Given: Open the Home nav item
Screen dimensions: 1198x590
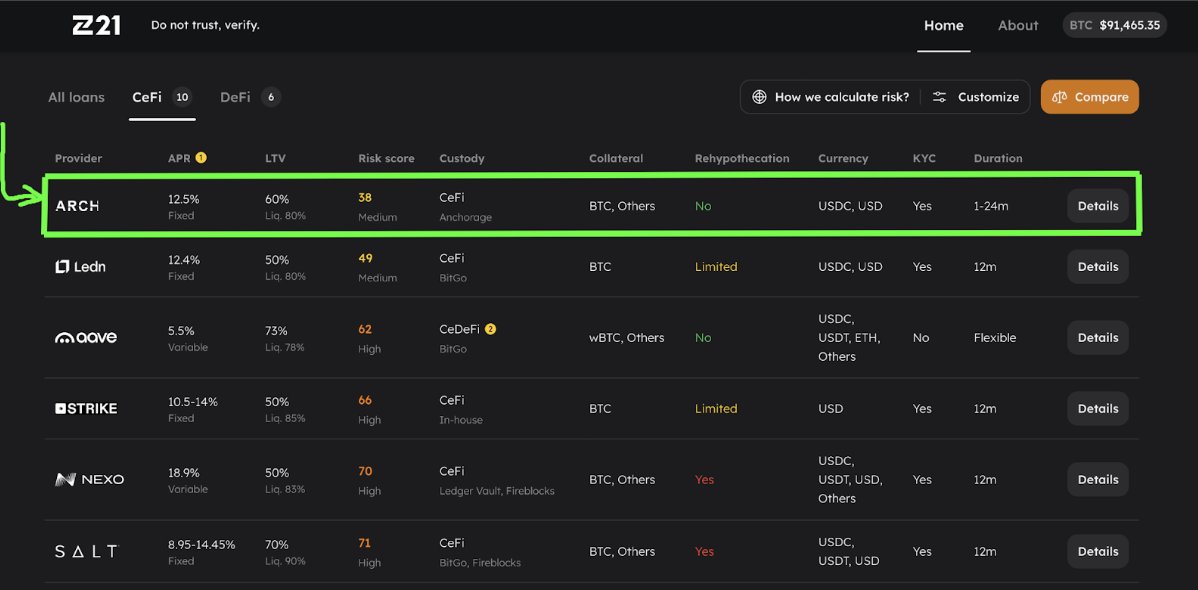Looking at the screenshot, I should 944,25.
